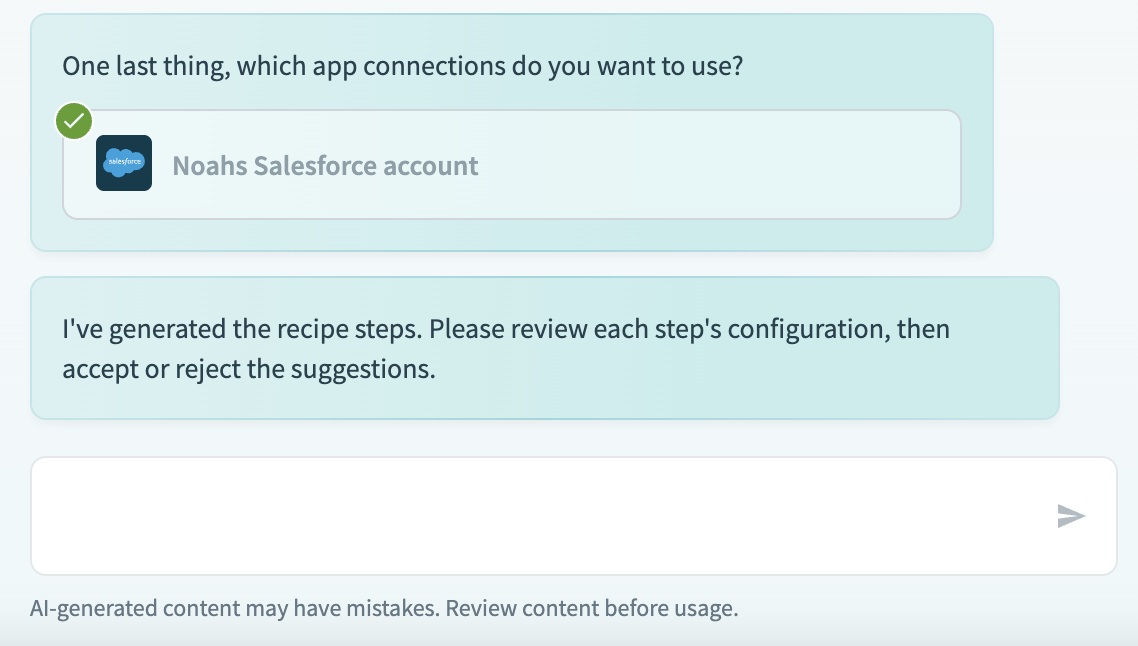Tap the check badge confirming the connection
Image resolution: width=1138 pixels, height=646 pixels.
click(x=73, y=121)
